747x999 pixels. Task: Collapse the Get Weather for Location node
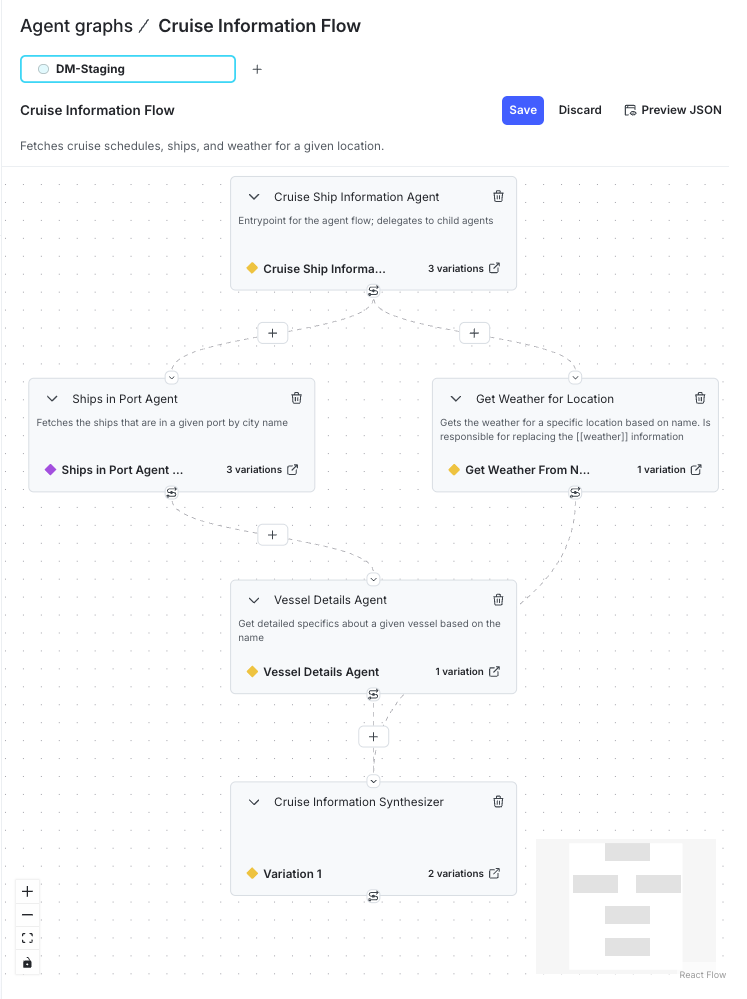click(455, 398)
